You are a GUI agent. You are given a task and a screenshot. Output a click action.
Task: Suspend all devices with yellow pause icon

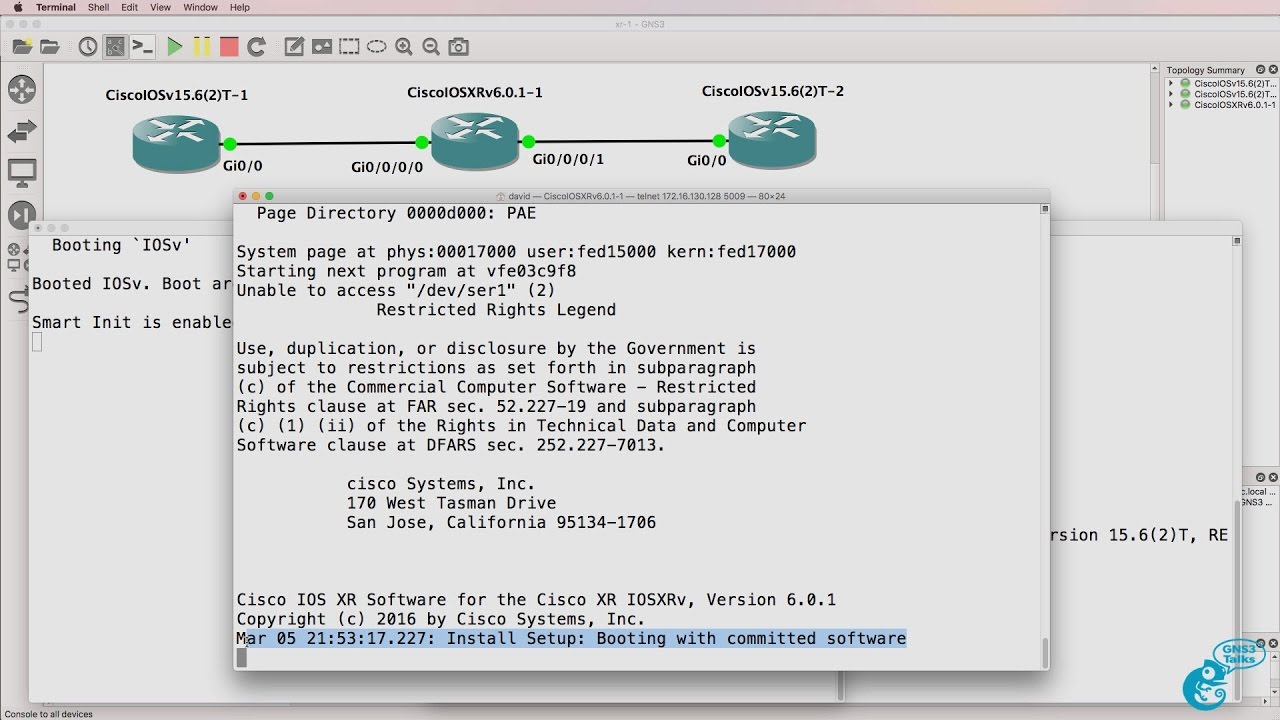tap(202, 46)
